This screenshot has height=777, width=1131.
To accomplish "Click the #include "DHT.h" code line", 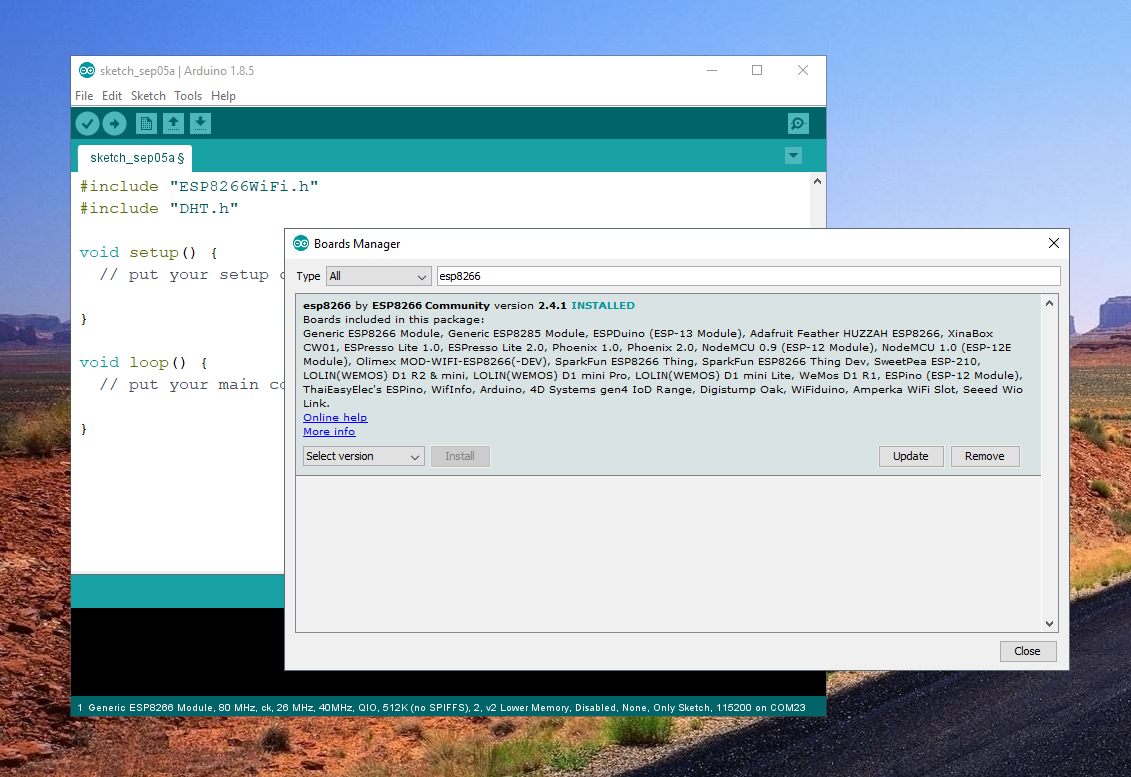I will point(159,208).
